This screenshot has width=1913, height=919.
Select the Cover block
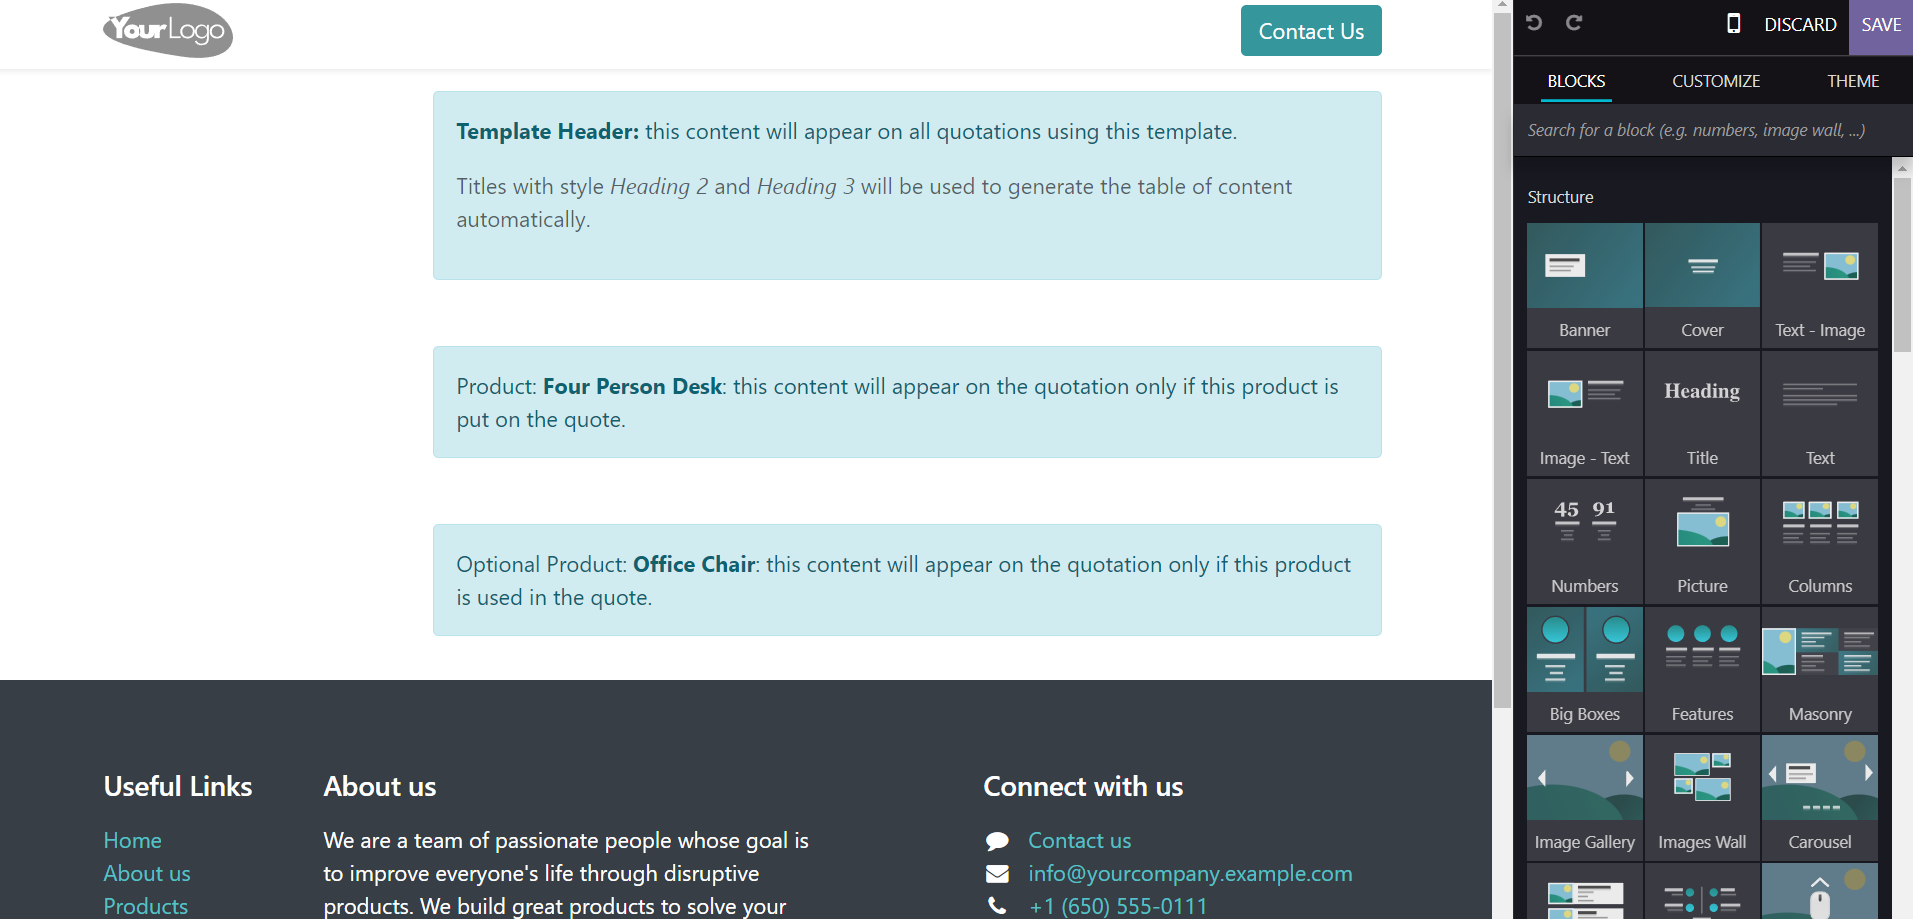point(1702,285)
